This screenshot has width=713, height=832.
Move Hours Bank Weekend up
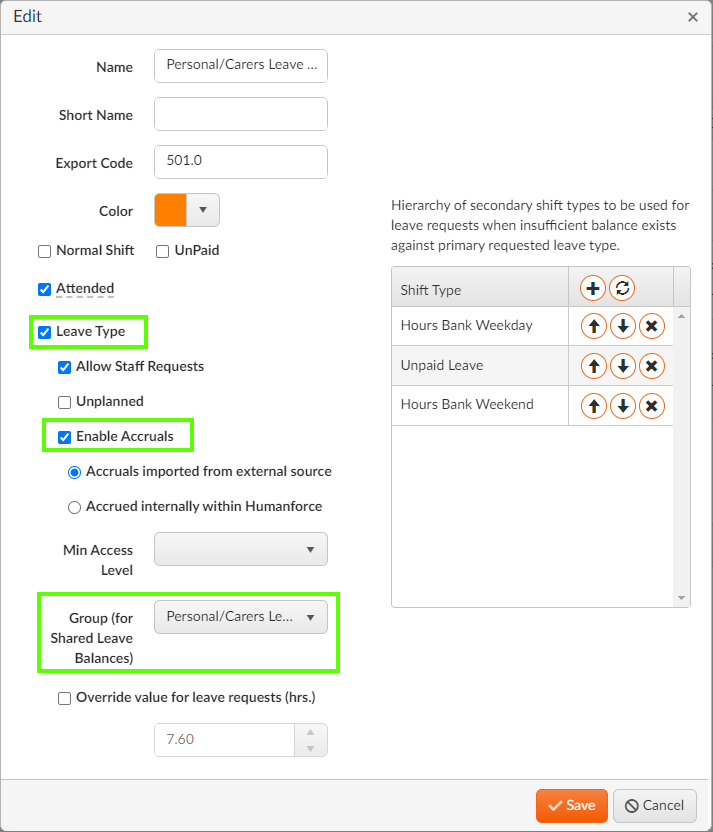594,406
